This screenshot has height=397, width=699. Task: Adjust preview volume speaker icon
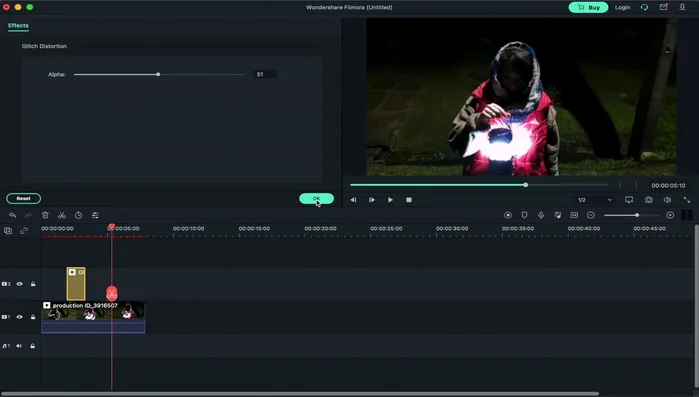(667, 200)
